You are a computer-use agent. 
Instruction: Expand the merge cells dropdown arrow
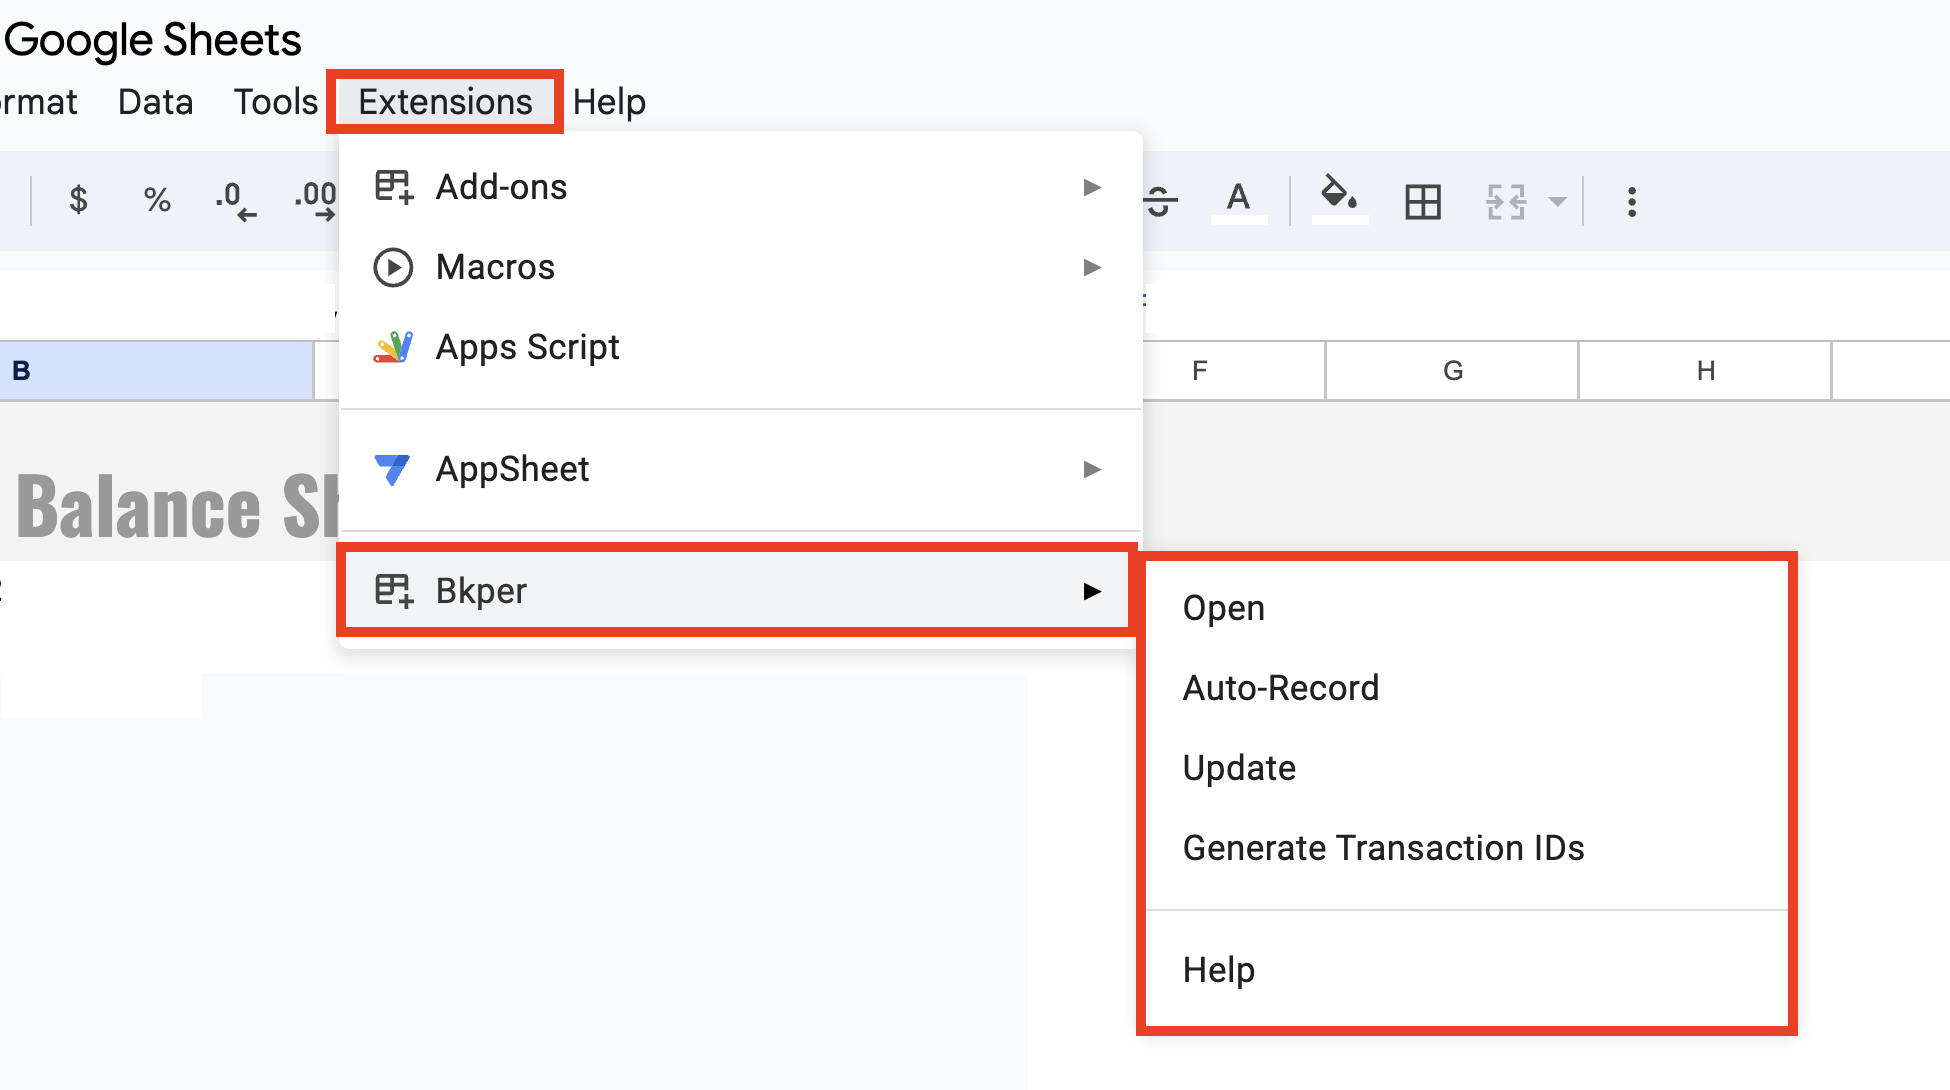(1557, 200)
